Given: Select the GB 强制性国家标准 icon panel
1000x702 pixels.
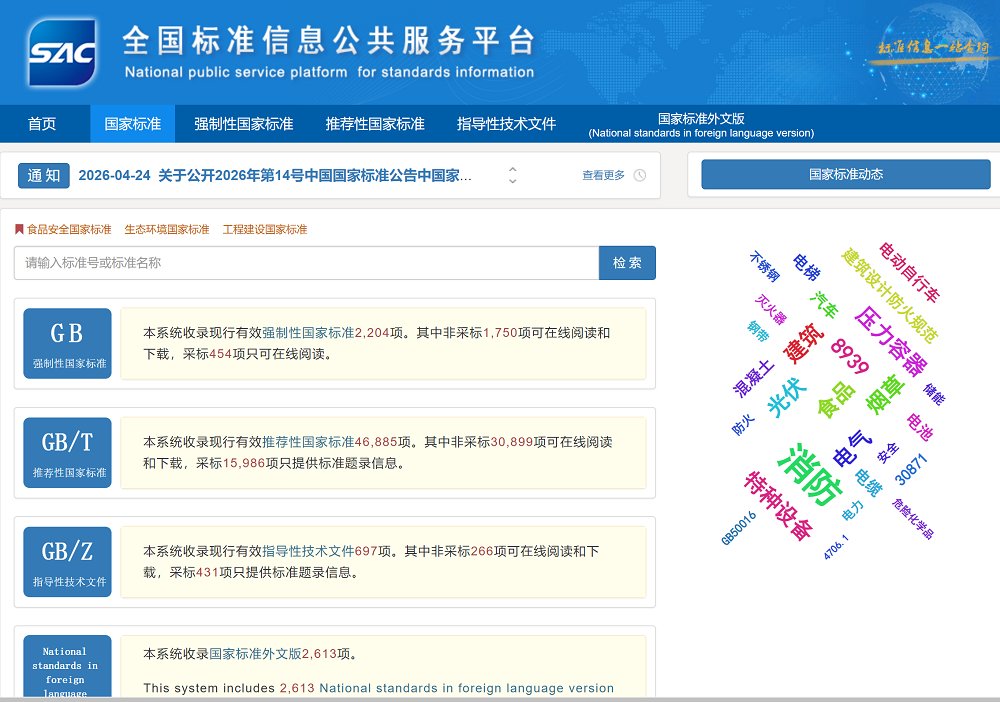Looking at the screenshot, I should coord(66,342).
